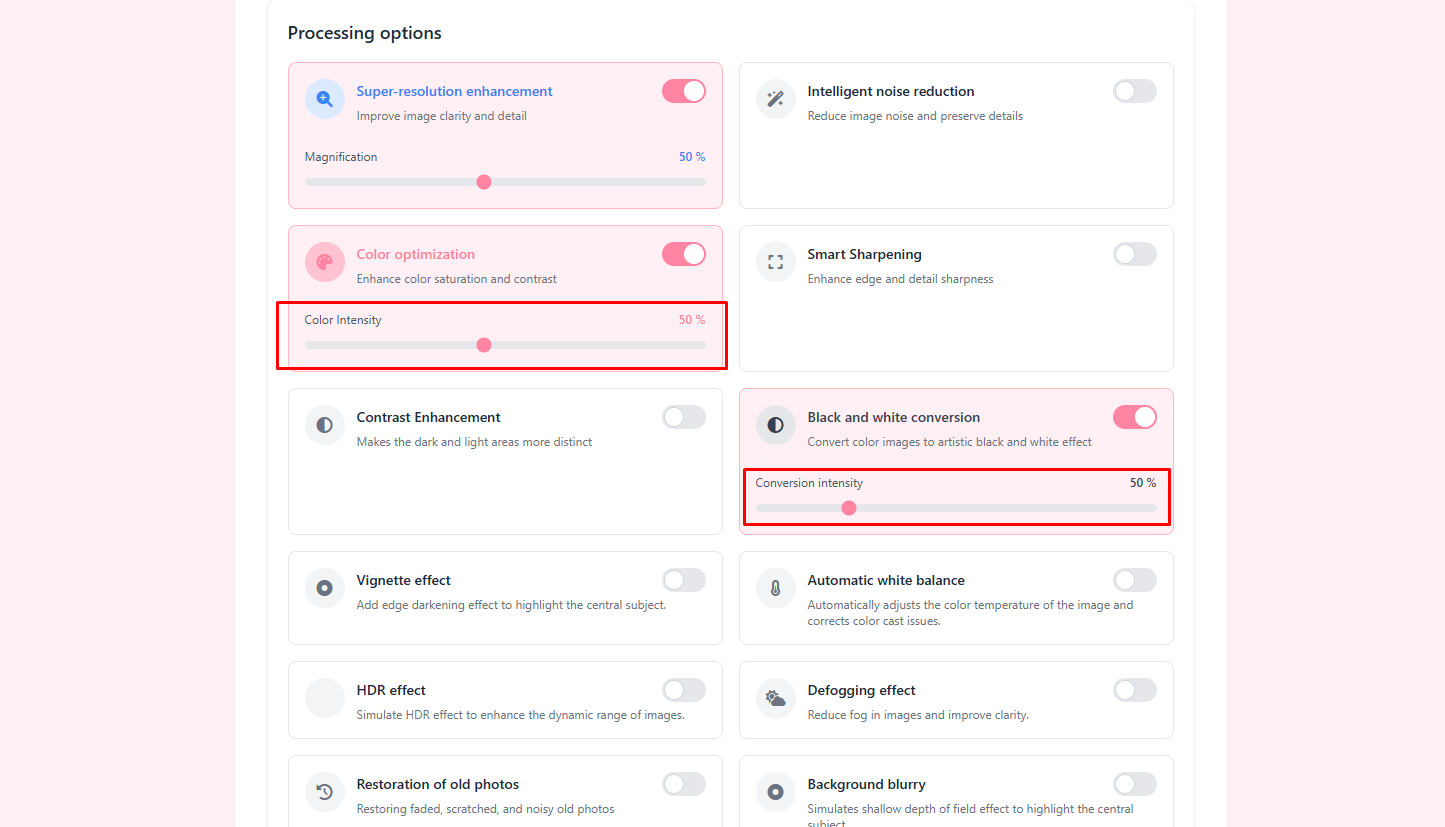Screen dimensions: 1445x827
Task: Enable the Smart Sharpening switch
Action: (x=1135, y=254)
